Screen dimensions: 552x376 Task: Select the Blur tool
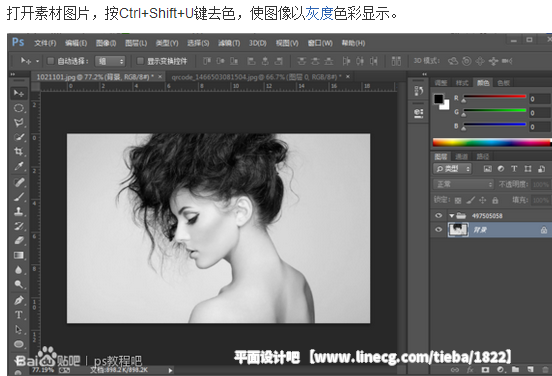click(19, 270)
